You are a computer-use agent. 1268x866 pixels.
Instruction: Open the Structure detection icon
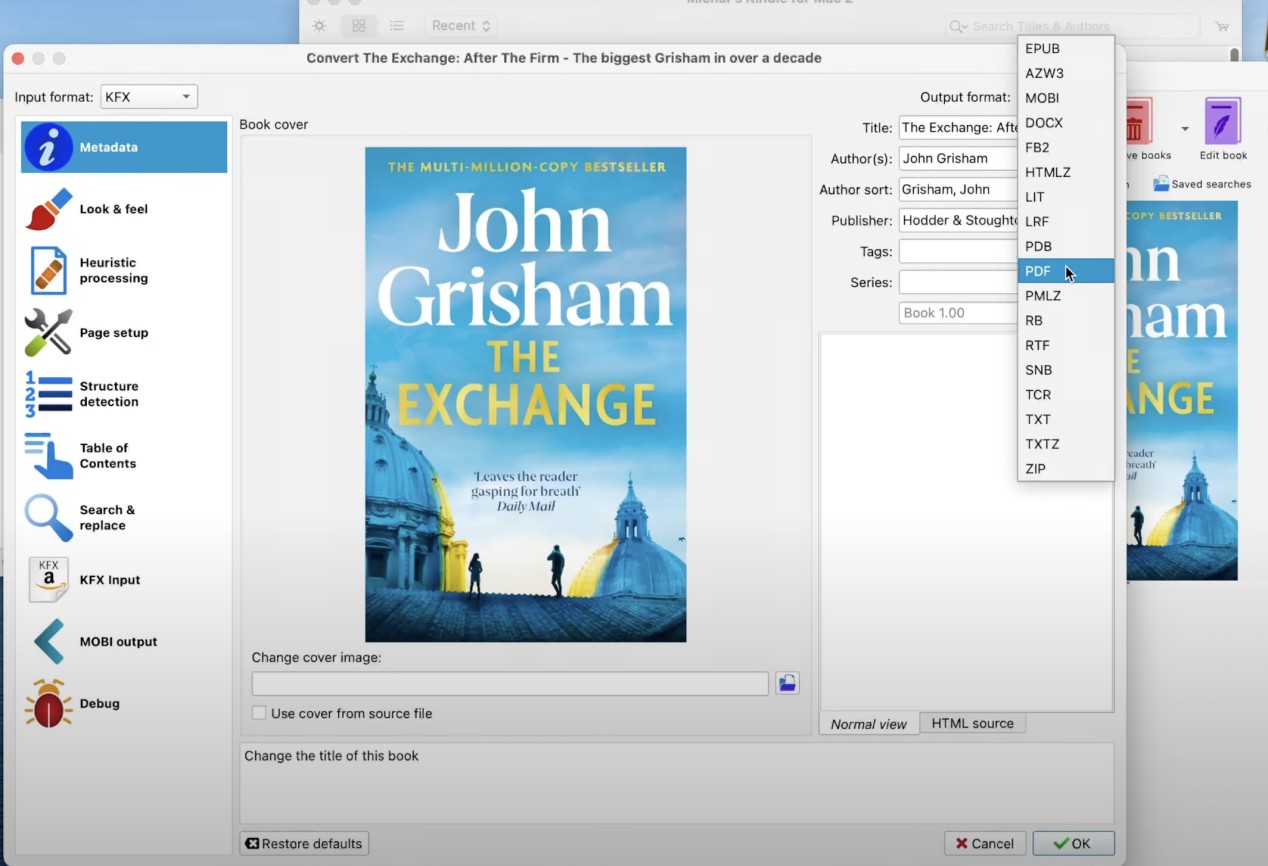point(48,394)
